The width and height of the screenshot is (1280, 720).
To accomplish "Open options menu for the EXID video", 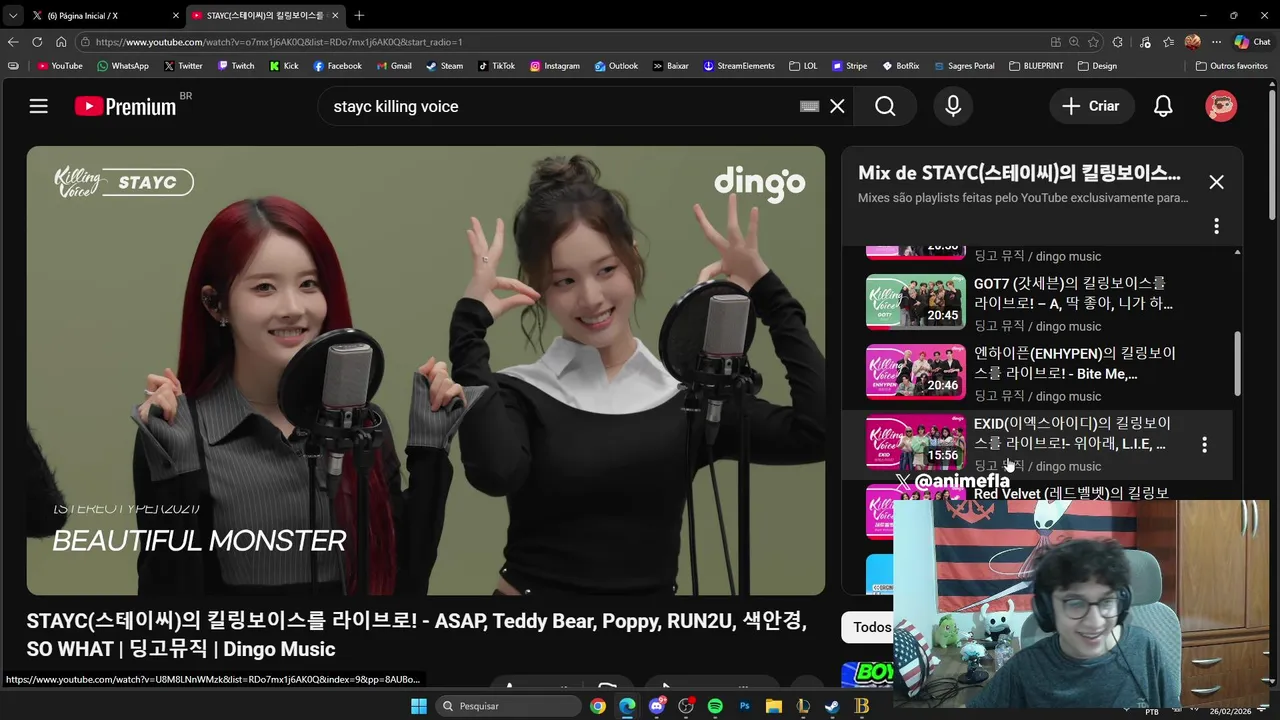I will (x=1204, y=444).
